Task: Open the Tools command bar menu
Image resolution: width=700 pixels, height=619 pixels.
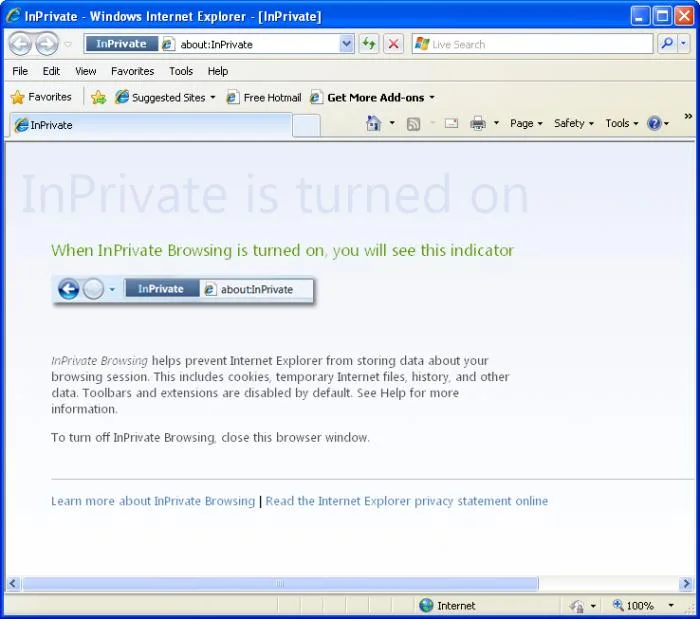Action: (621, 123)
